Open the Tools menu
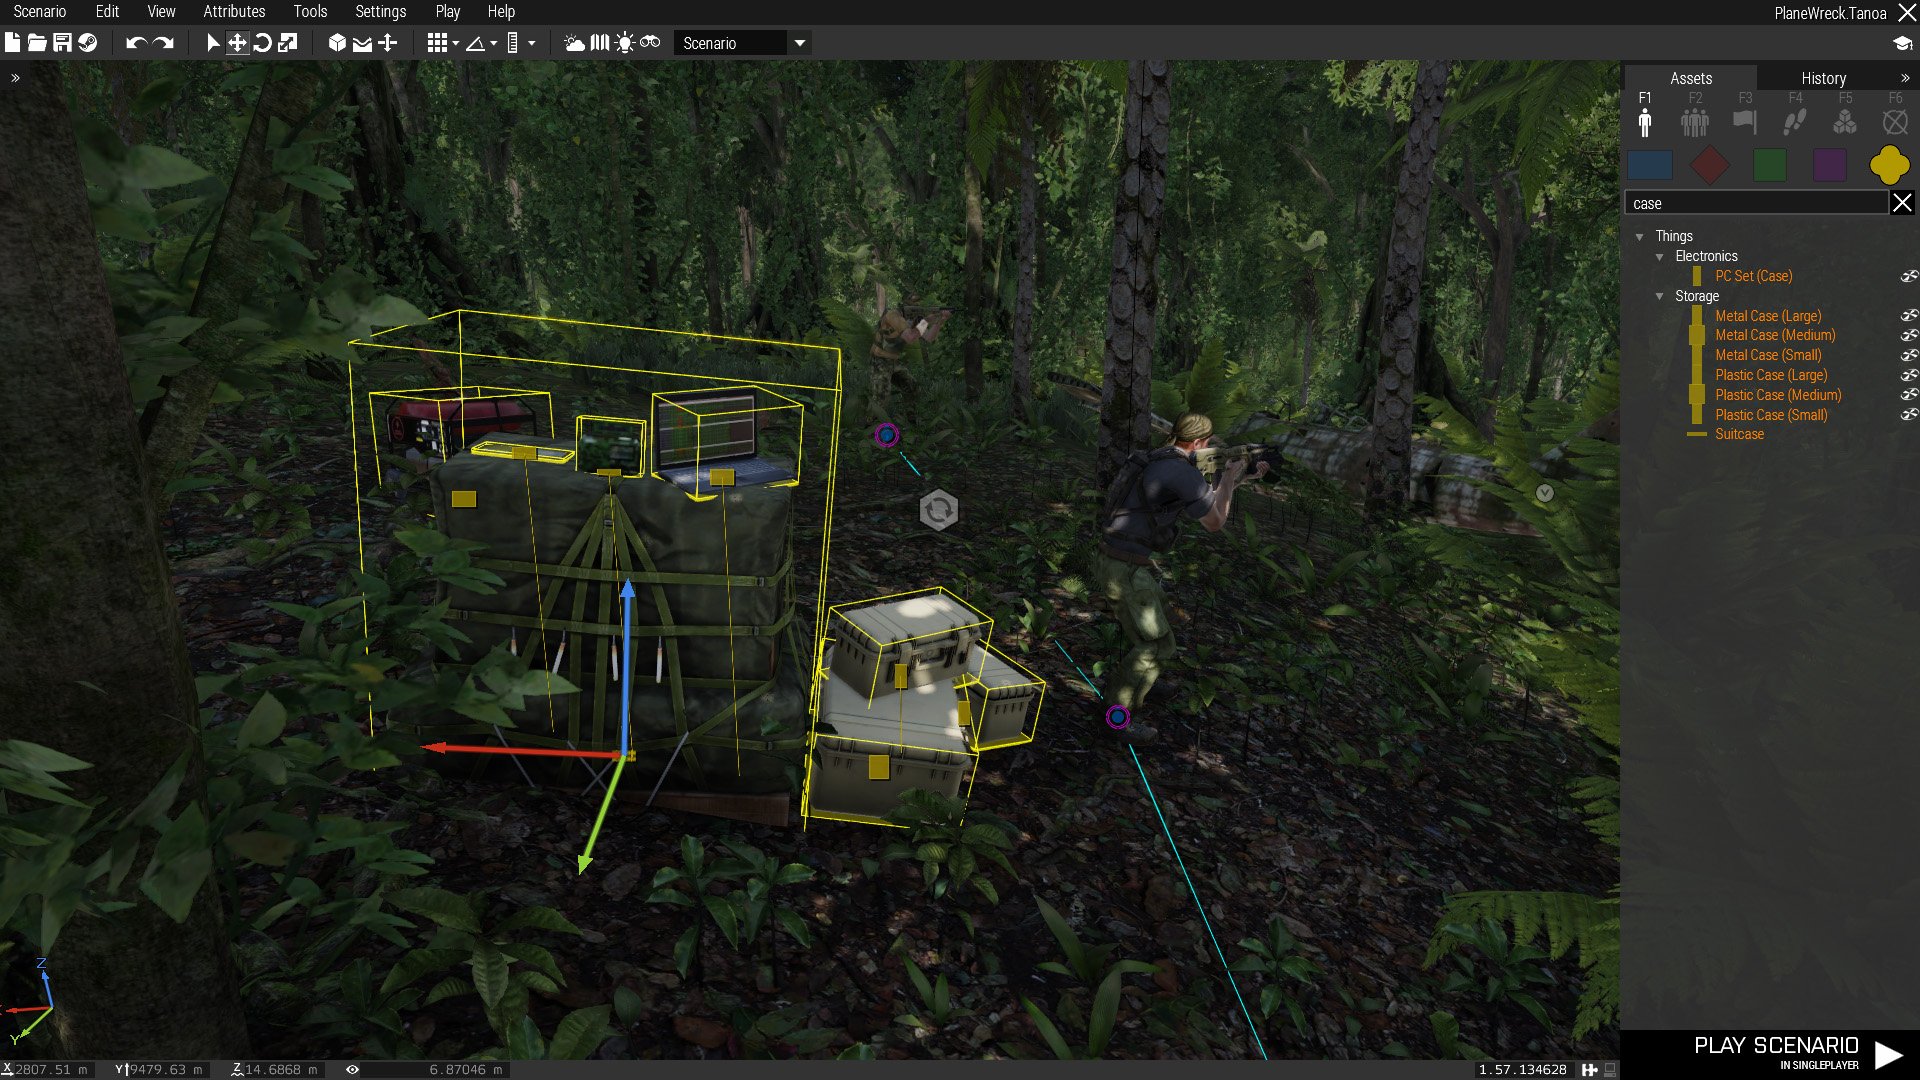Viewport: 1920px width, 1080px height. click(x=310, y=12)
